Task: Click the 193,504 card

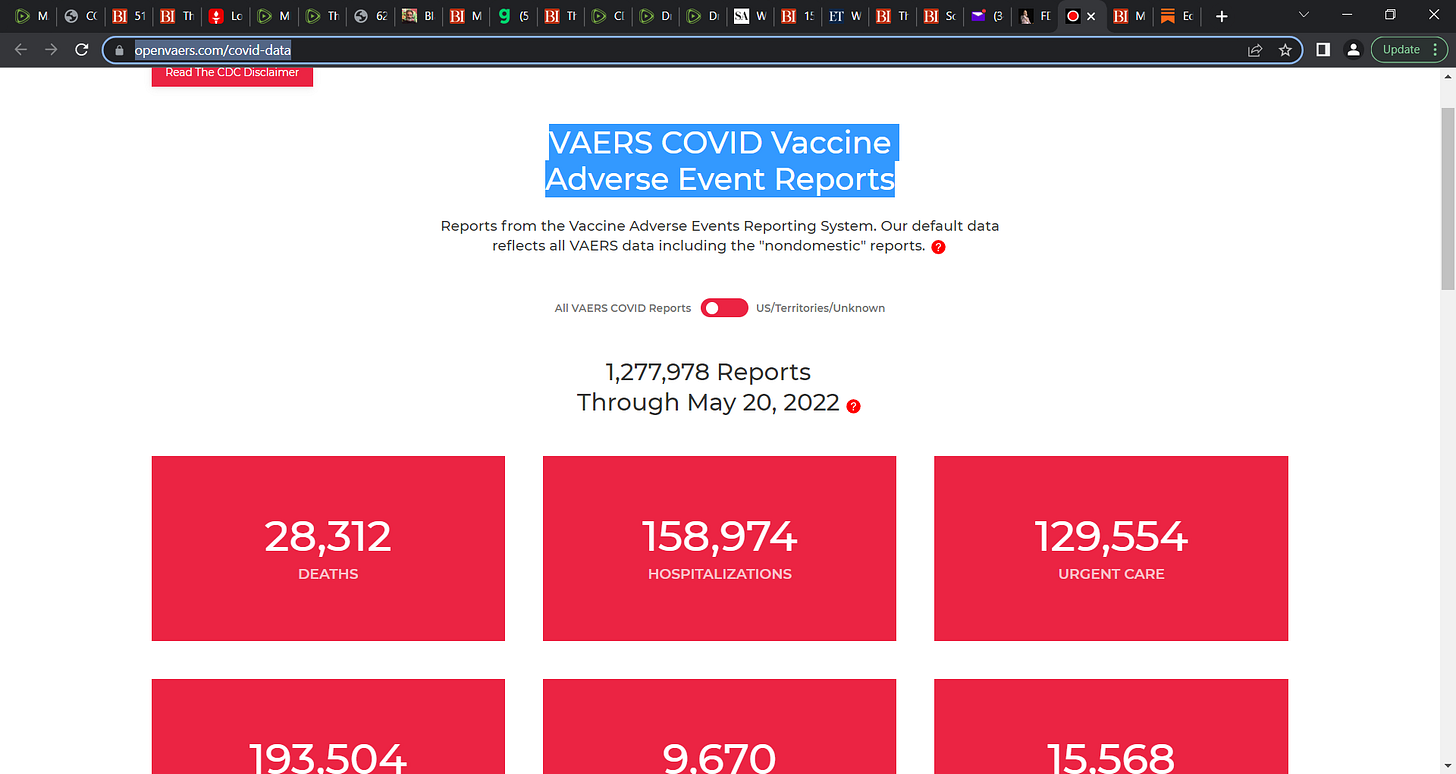Action: pyautogui.click(x=328, y=727)
